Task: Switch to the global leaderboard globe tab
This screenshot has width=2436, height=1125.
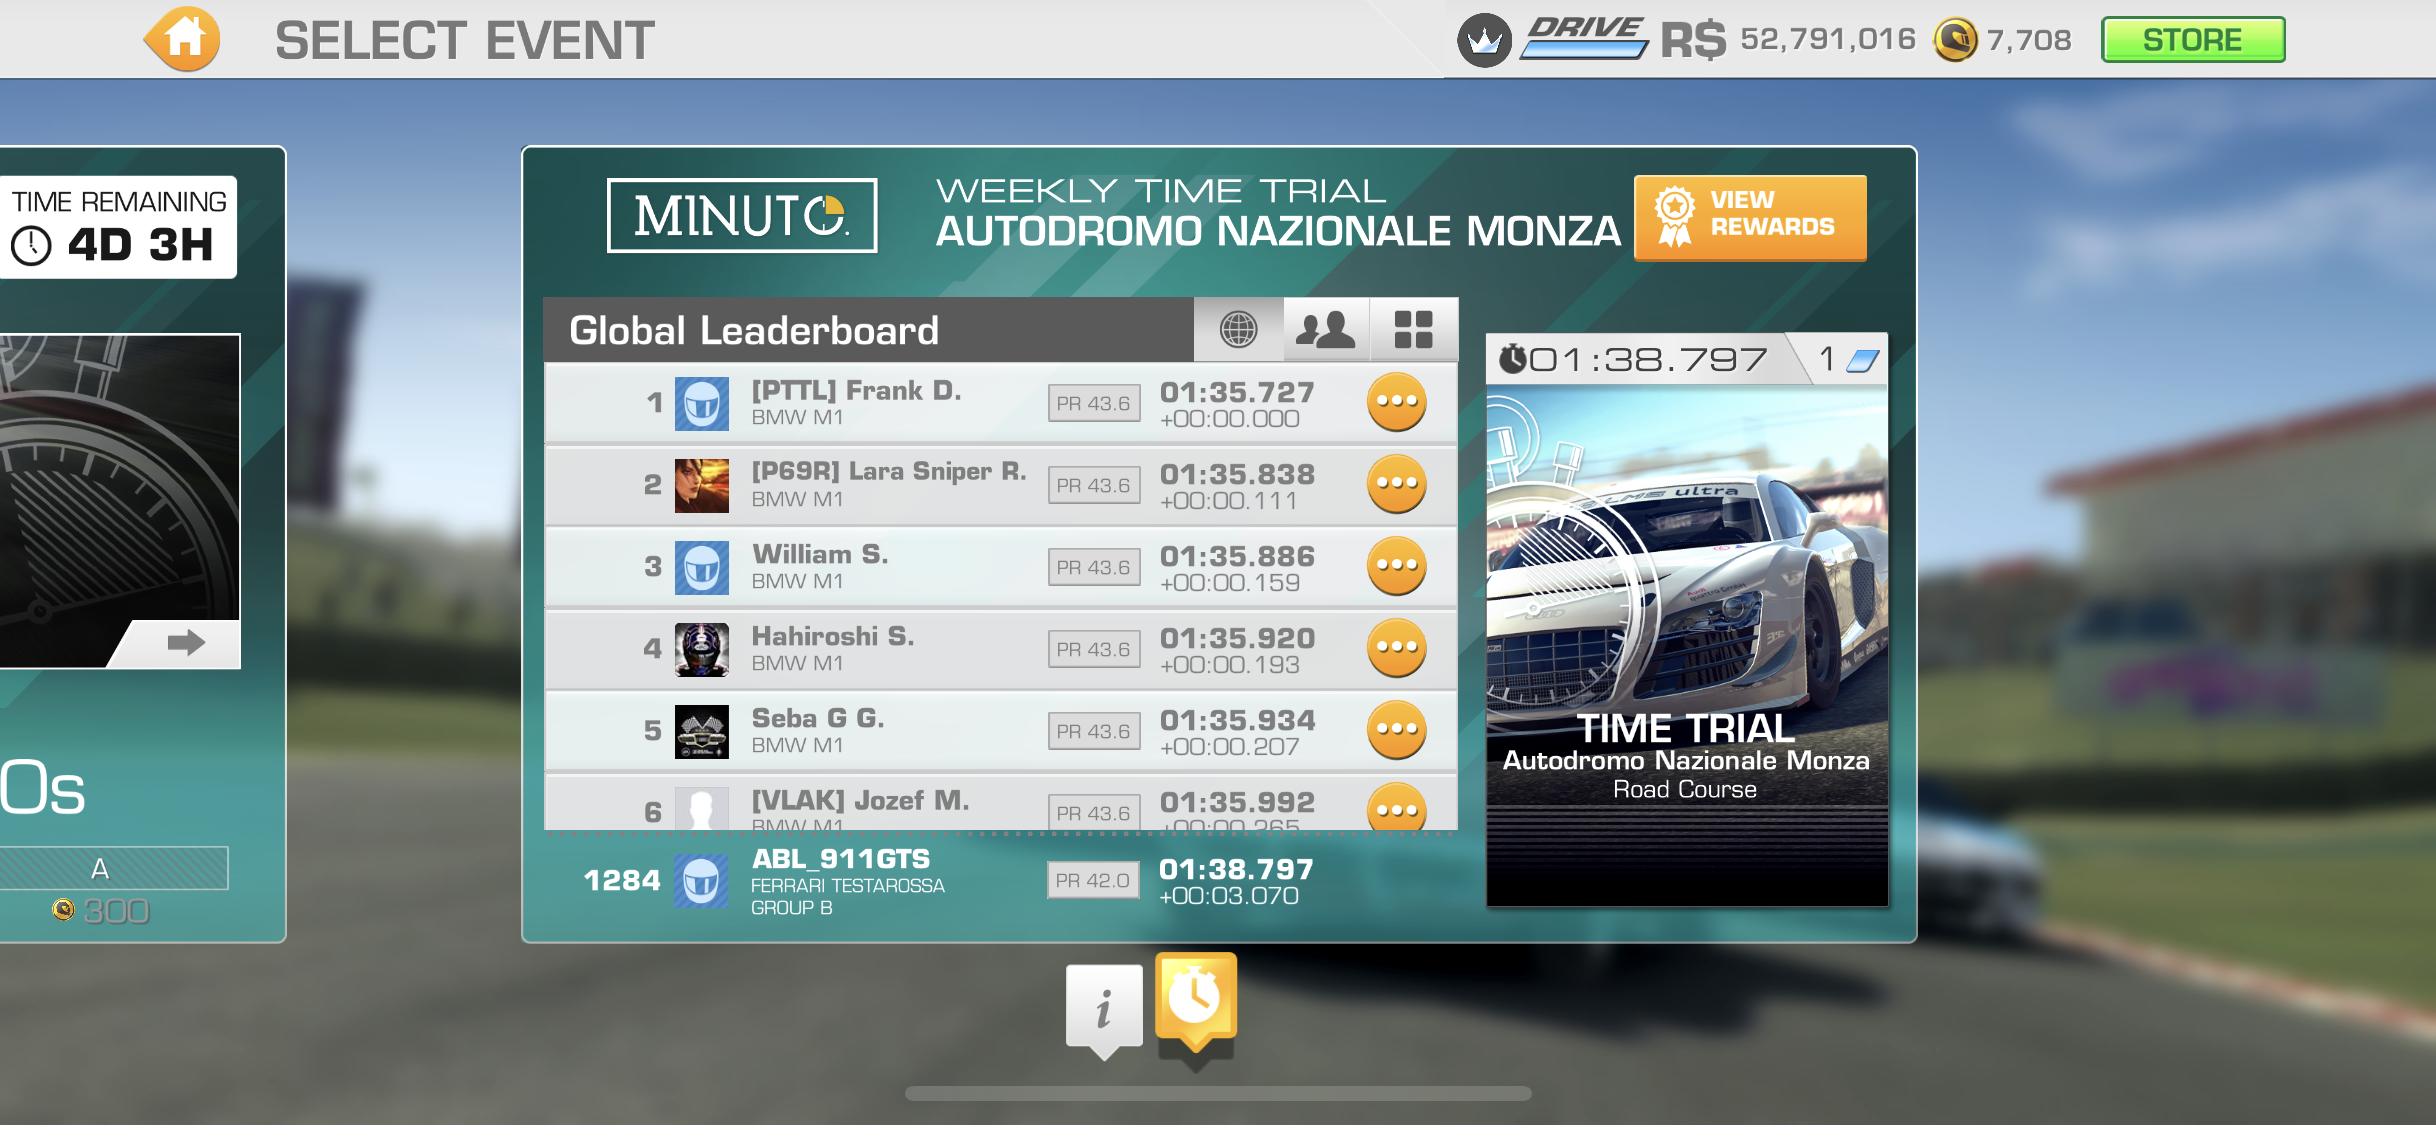Action: coord(1238,329)
